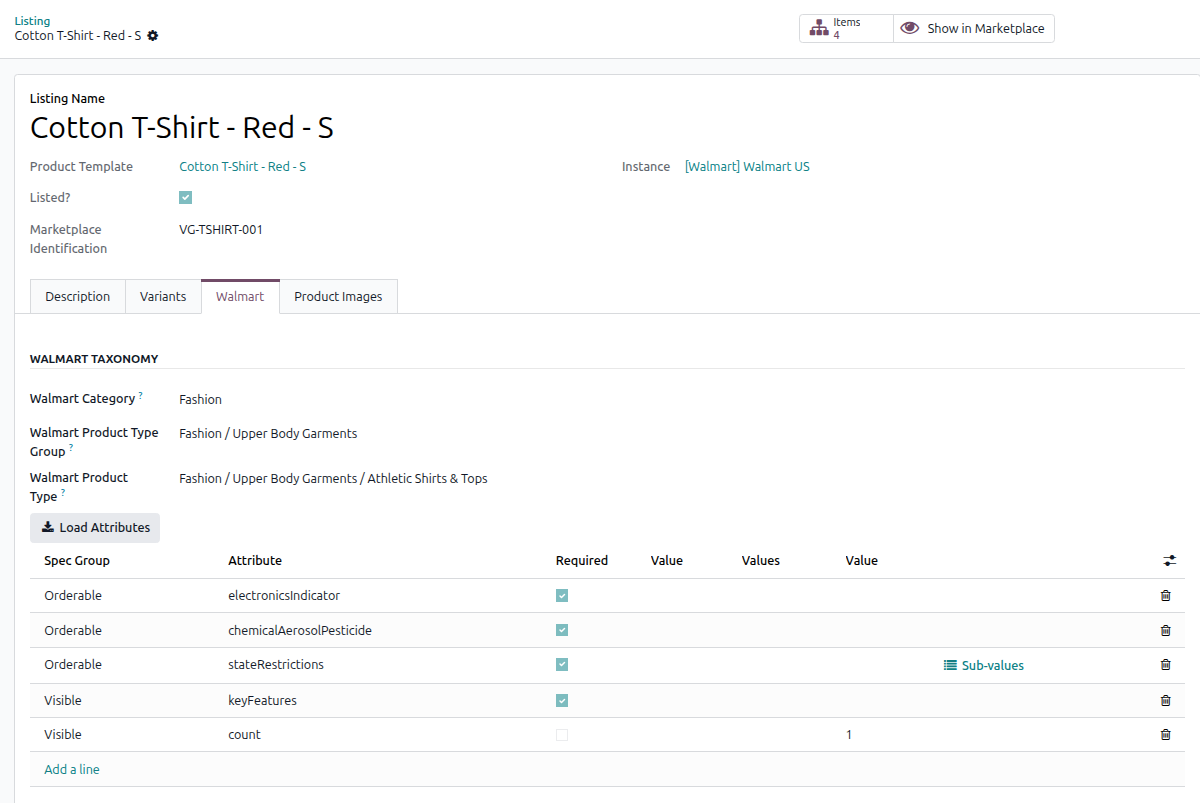1200x803 pixels.
Task: Sort by Spec Group column header
Action: point(77,561)
